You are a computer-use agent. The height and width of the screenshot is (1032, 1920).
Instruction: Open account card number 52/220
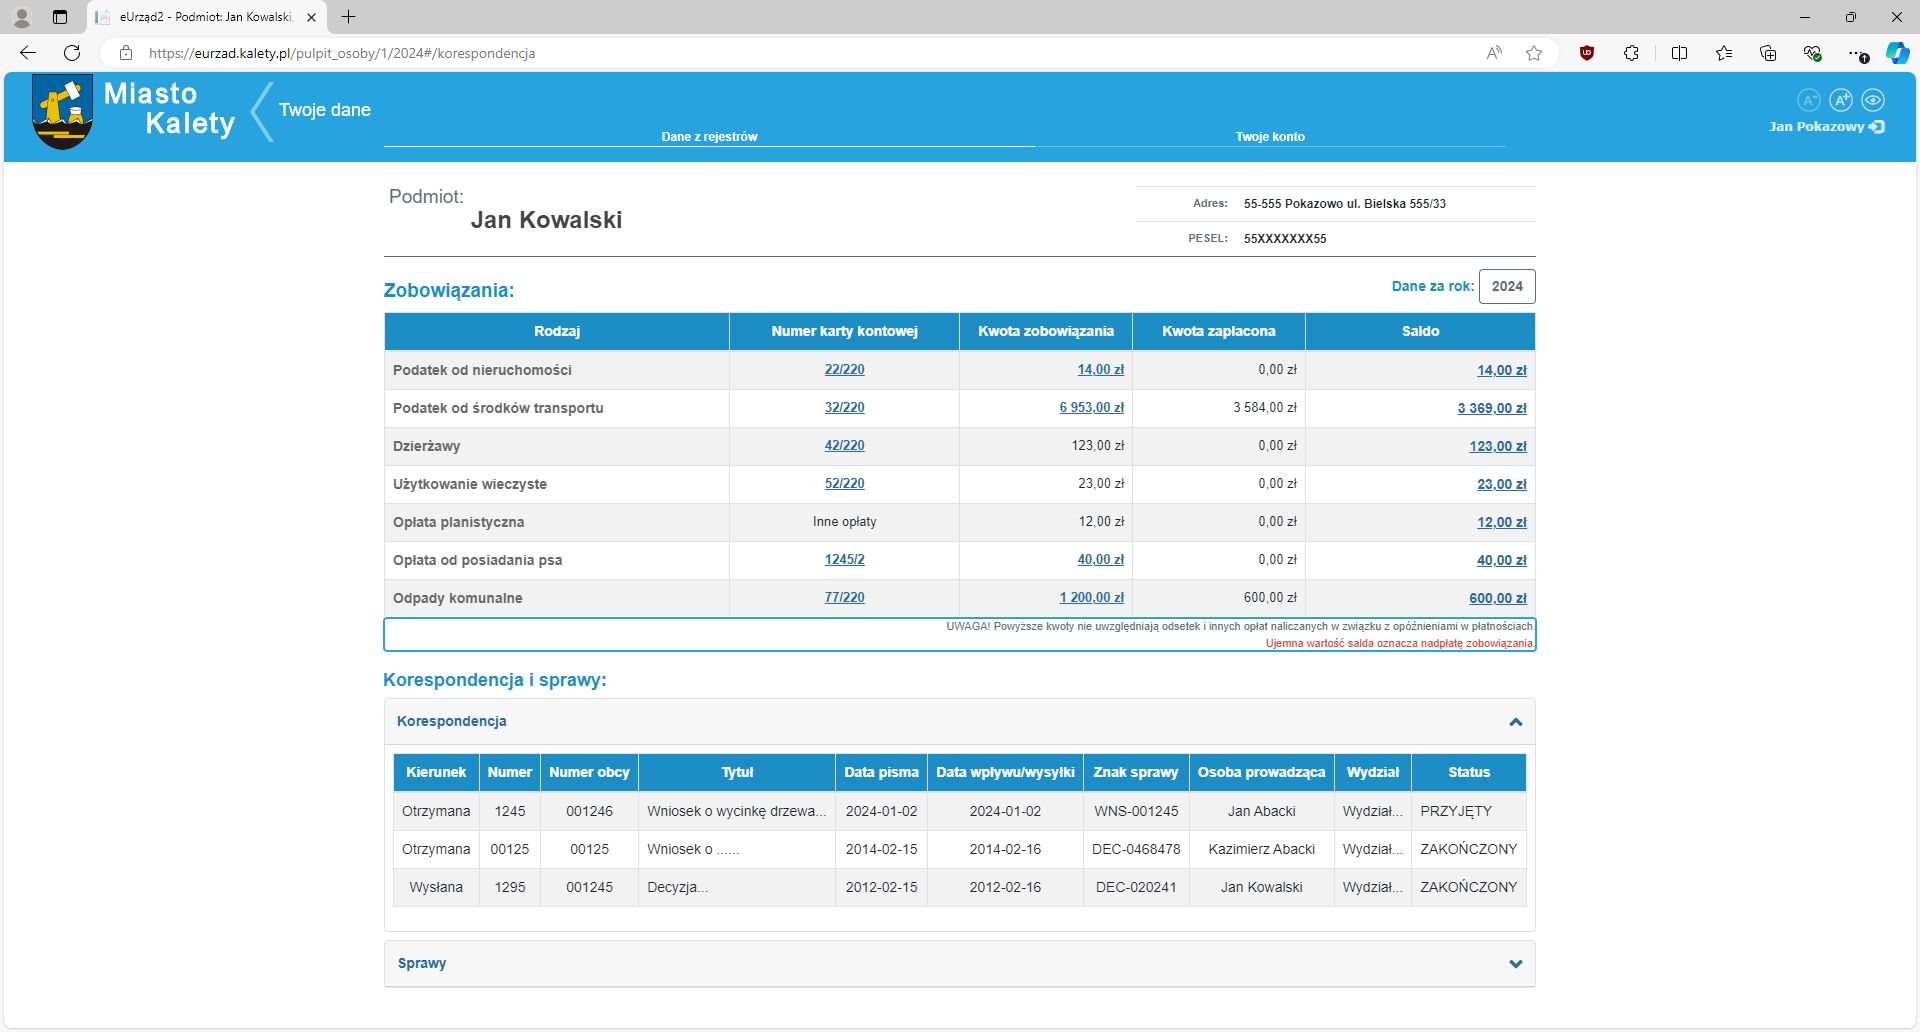(844, 483)
